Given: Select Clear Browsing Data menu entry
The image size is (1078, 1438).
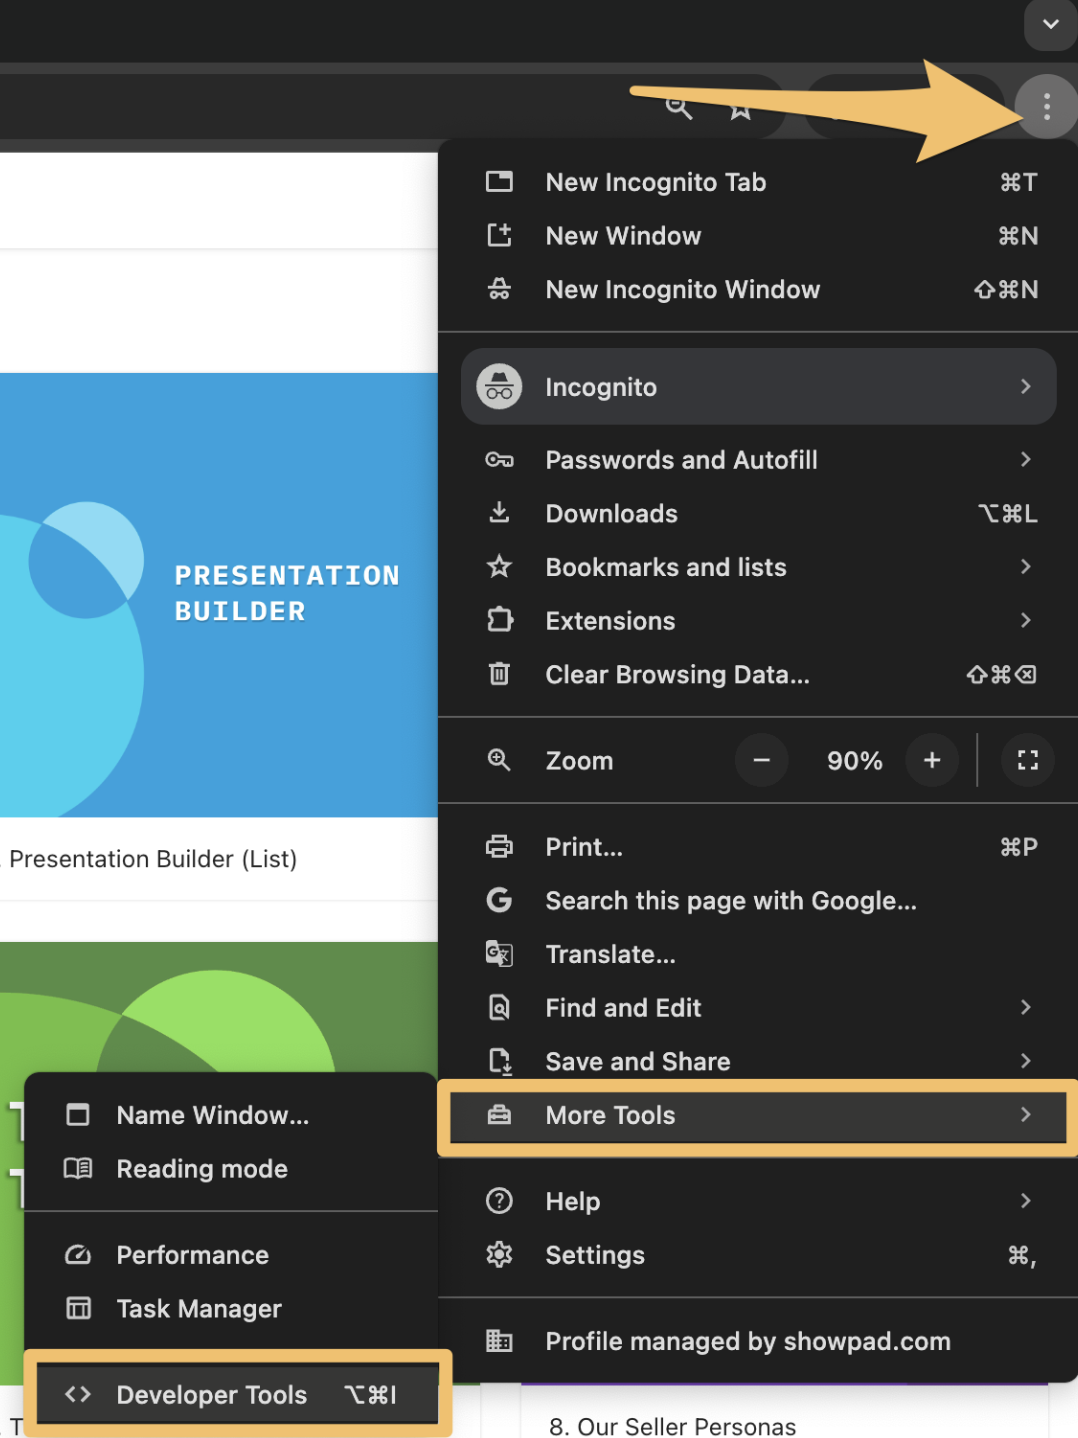Looking at the screenshot, I should click(x=757, y=674).
